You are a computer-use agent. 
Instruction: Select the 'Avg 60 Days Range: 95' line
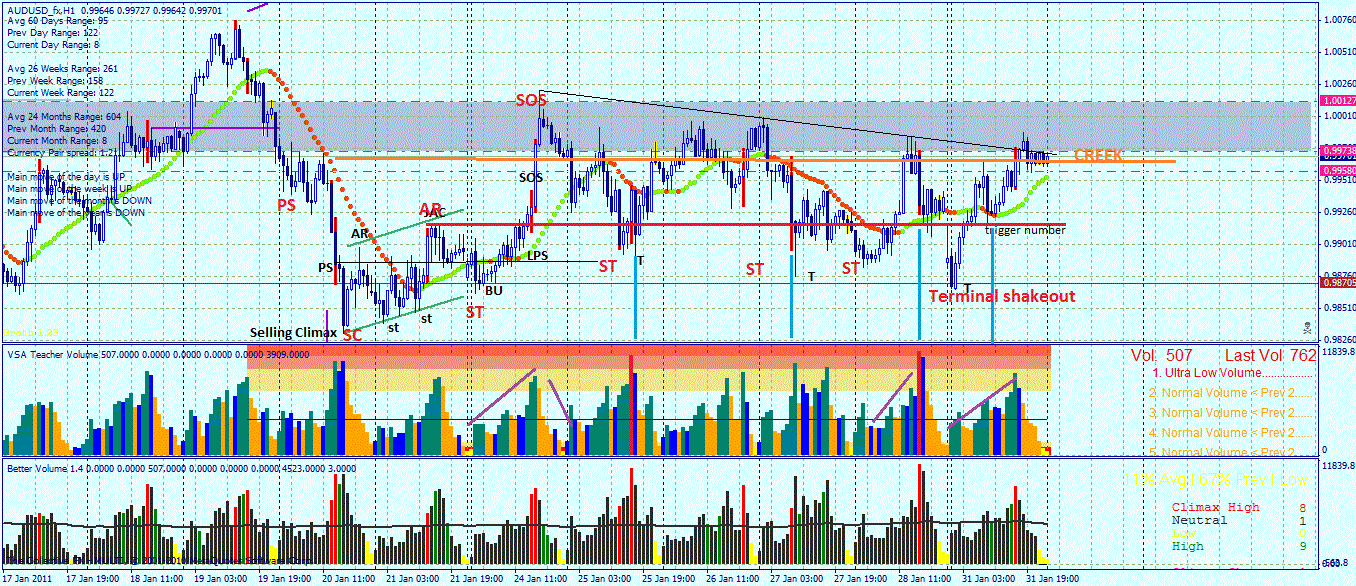coord(58,21)
